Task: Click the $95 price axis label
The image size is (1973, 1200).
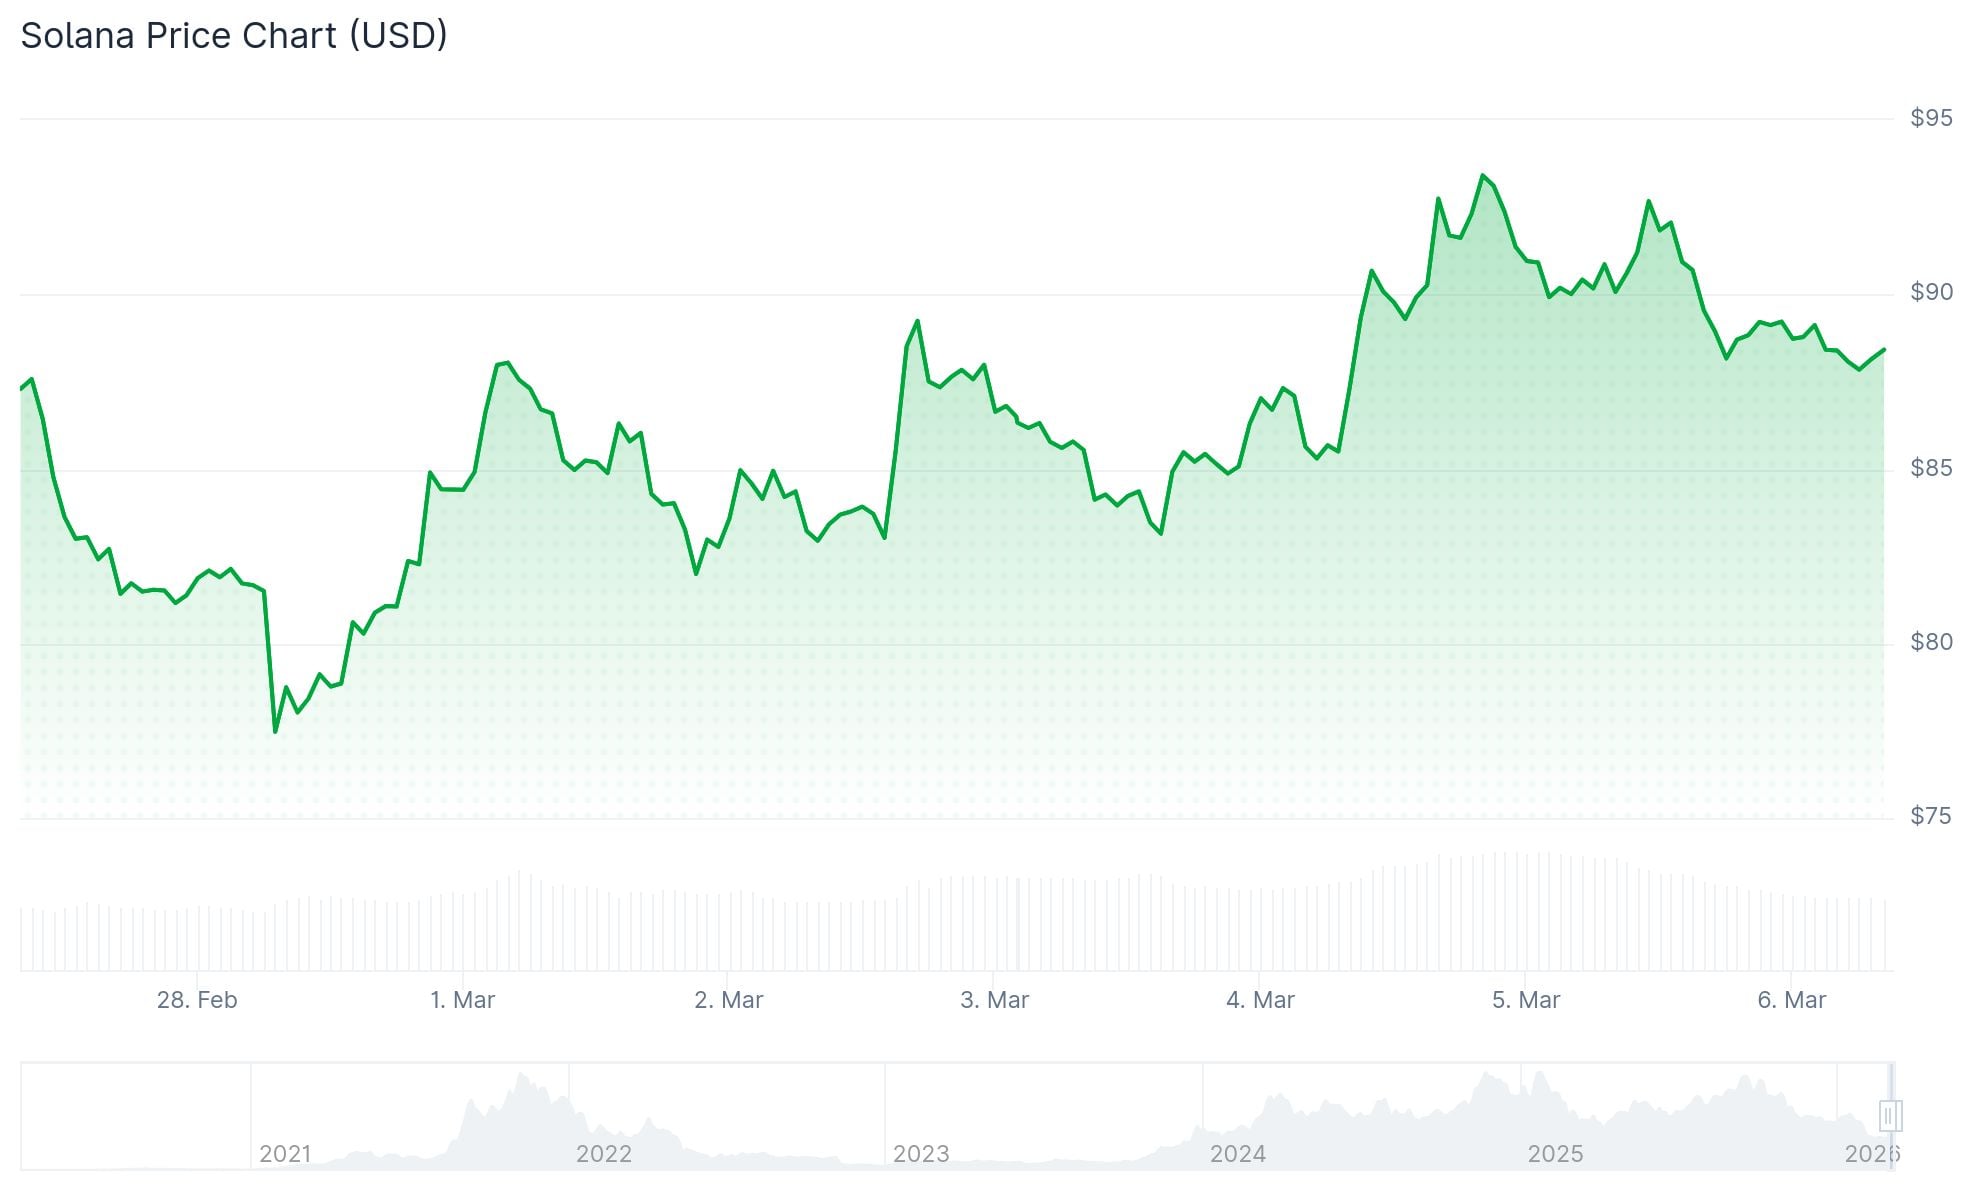Action: [x=1930, y=118]
